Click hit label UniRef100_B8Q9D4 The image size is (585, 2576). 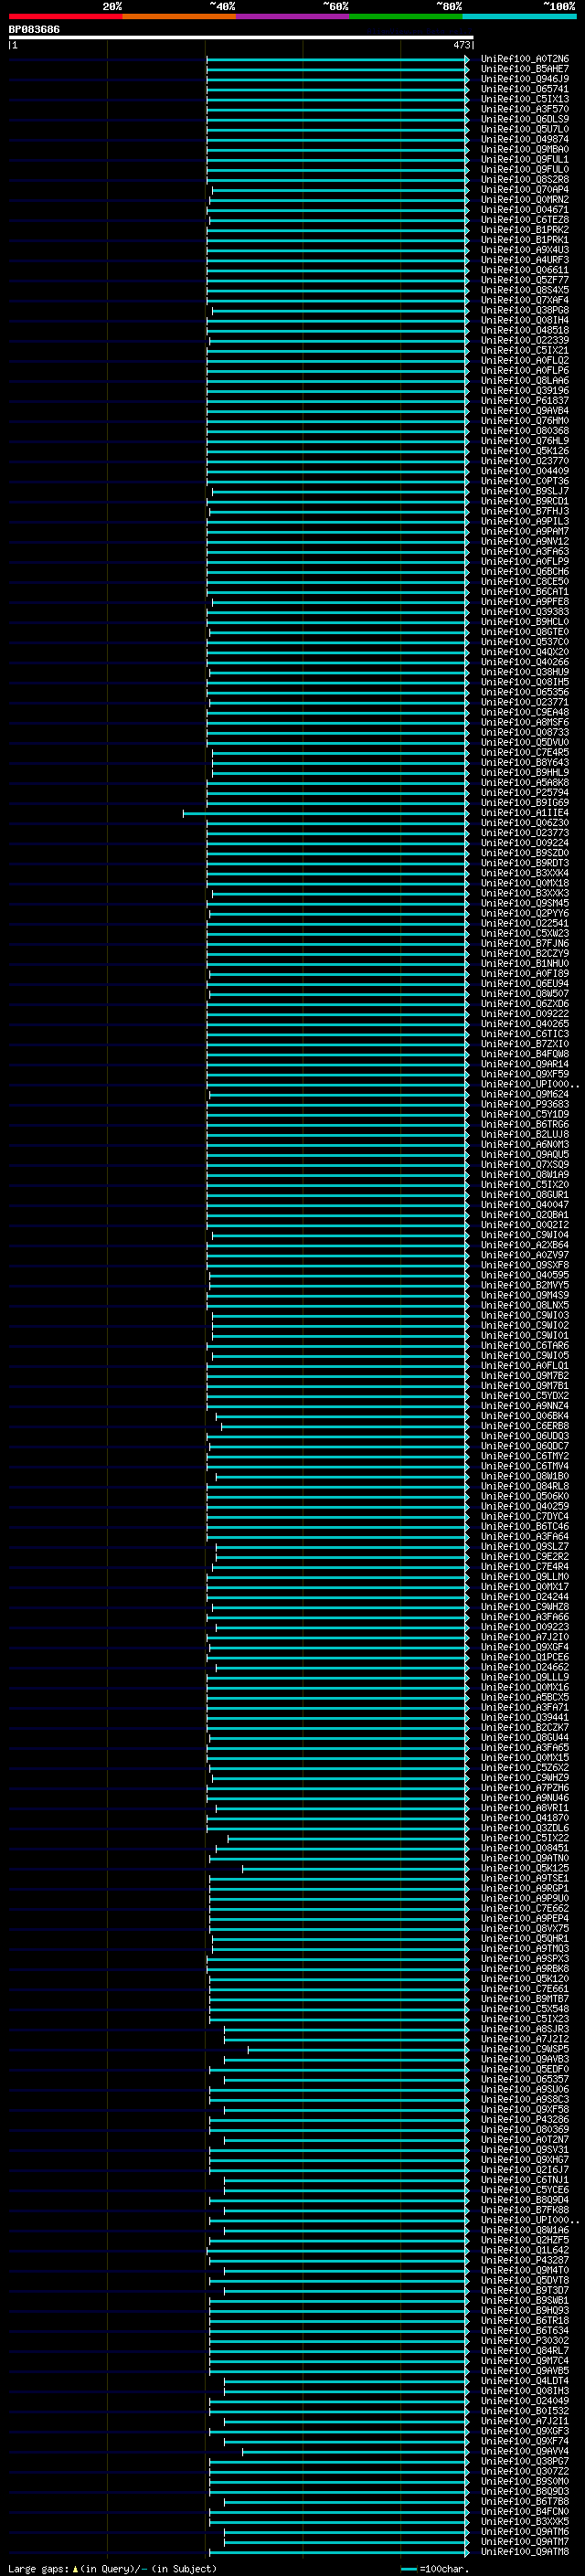tap(524, 2200)
